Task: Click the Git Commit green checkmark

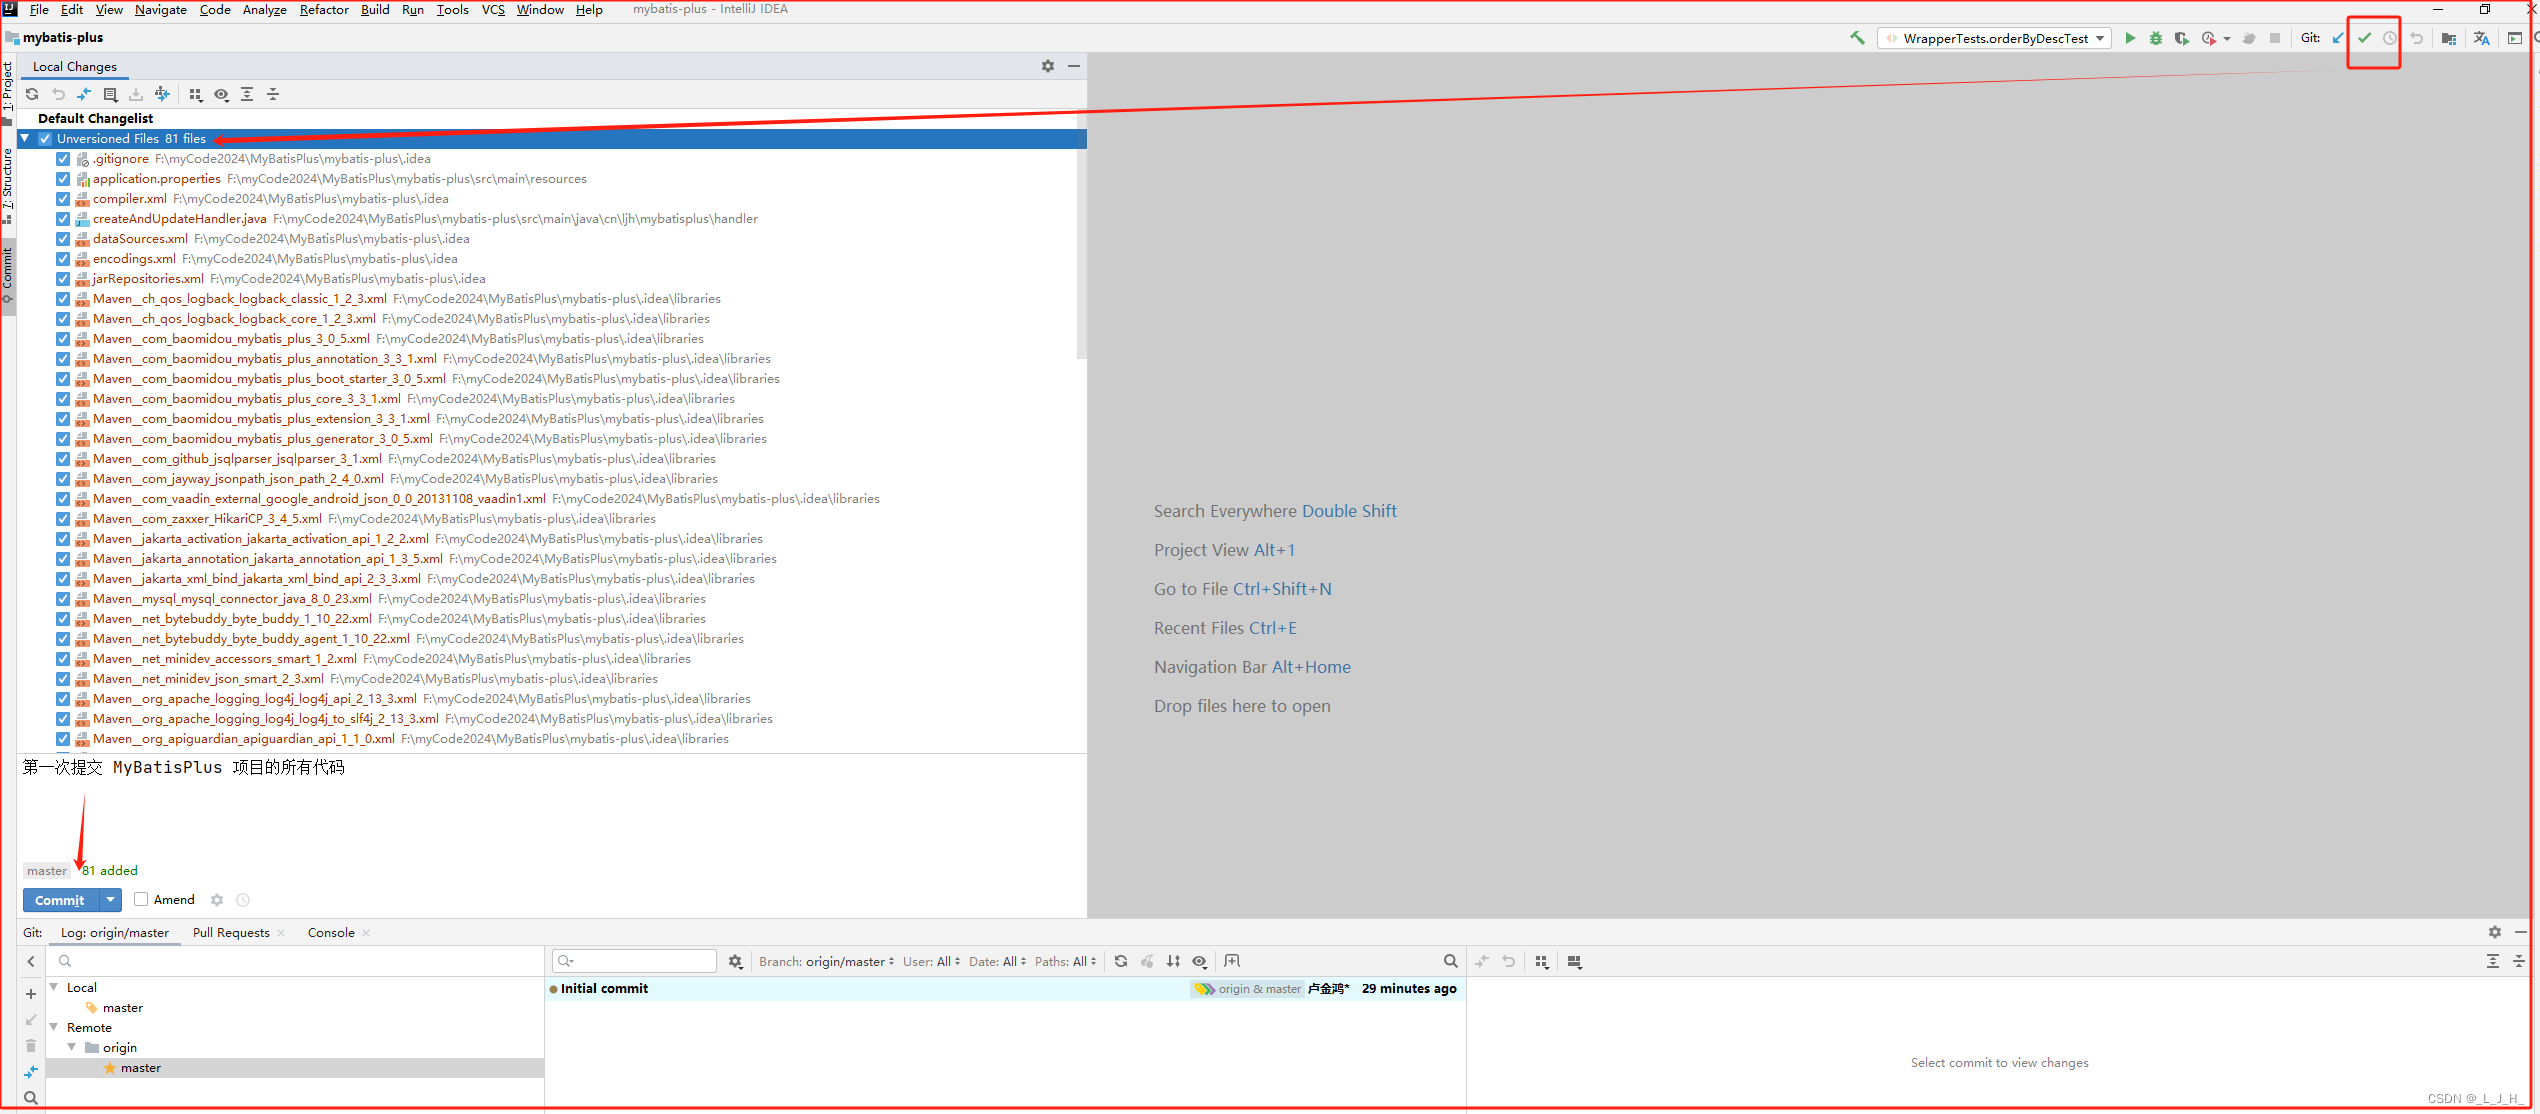Action: (2364, 38)
